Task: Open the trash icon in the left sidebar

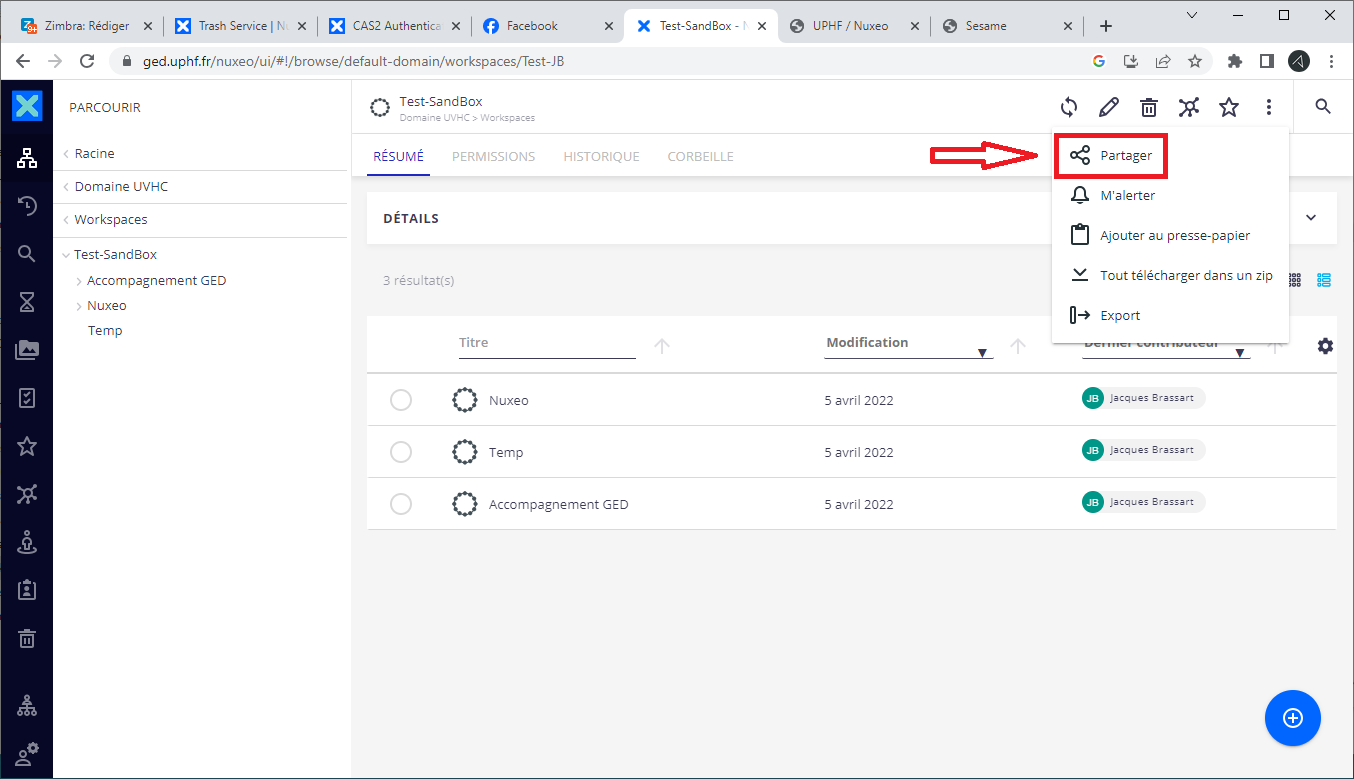Action: (27, 638)
